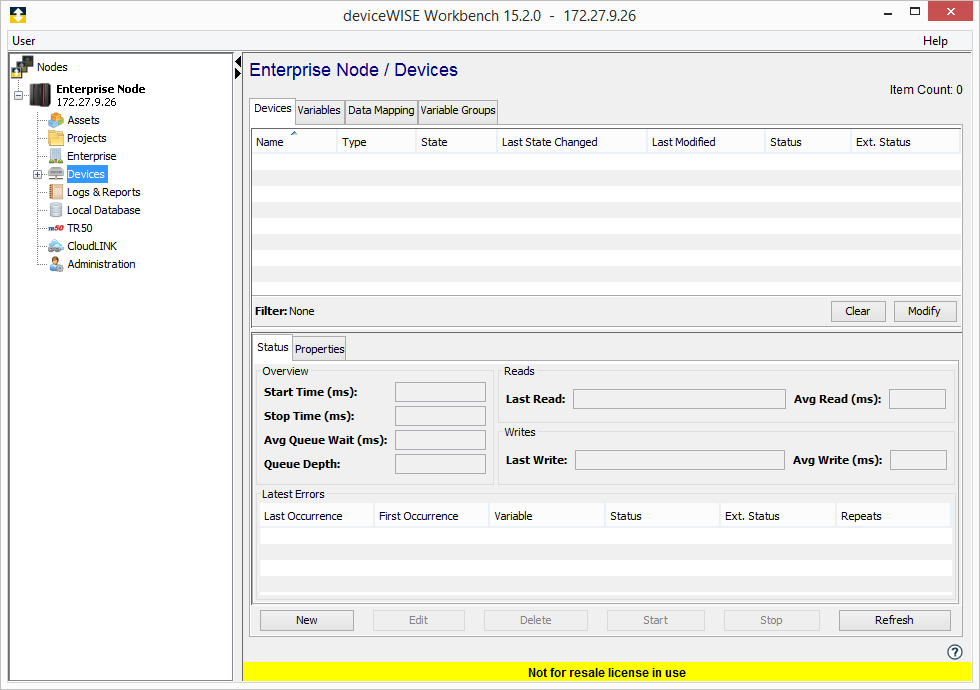The image size is (980, 690).
Task: Click the Clear filter button
Action: click(858, 311)
